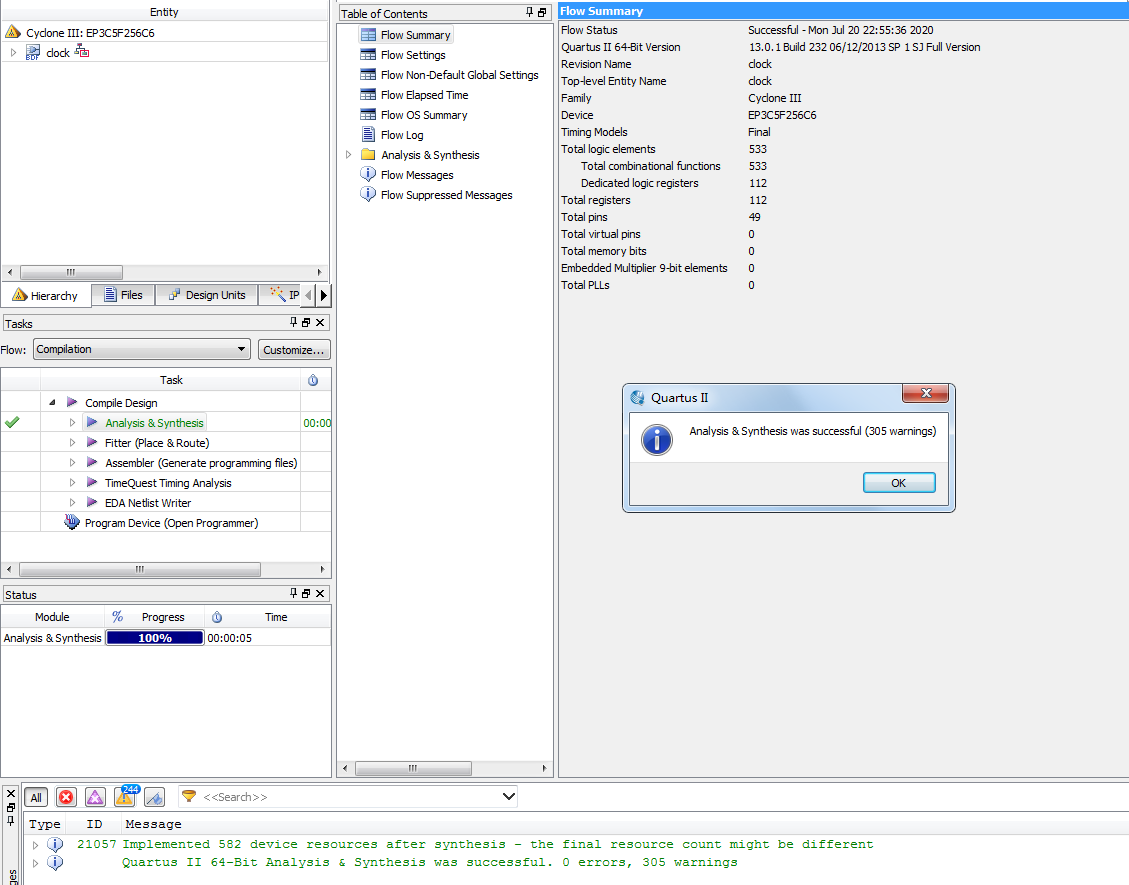
Task: Close the Quartus II dialog with X
Action: [926, 393]
